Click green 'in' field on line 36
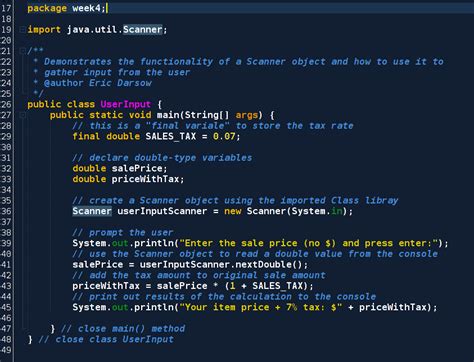 (337, 211)
